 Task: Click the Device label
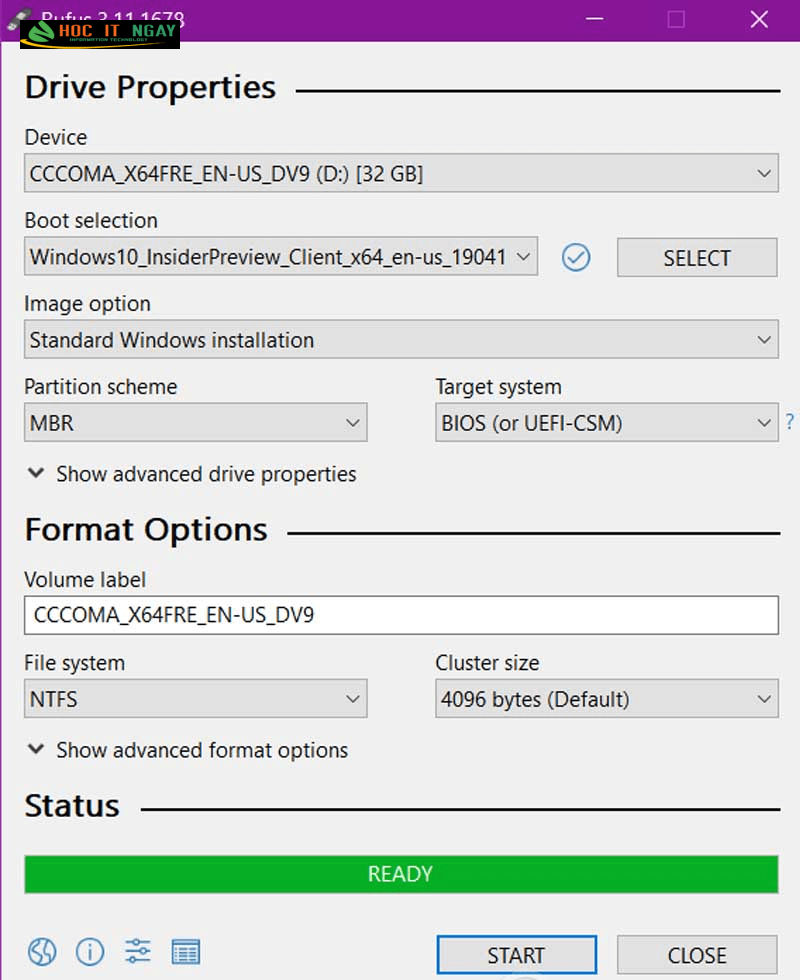tap(56, 138)
